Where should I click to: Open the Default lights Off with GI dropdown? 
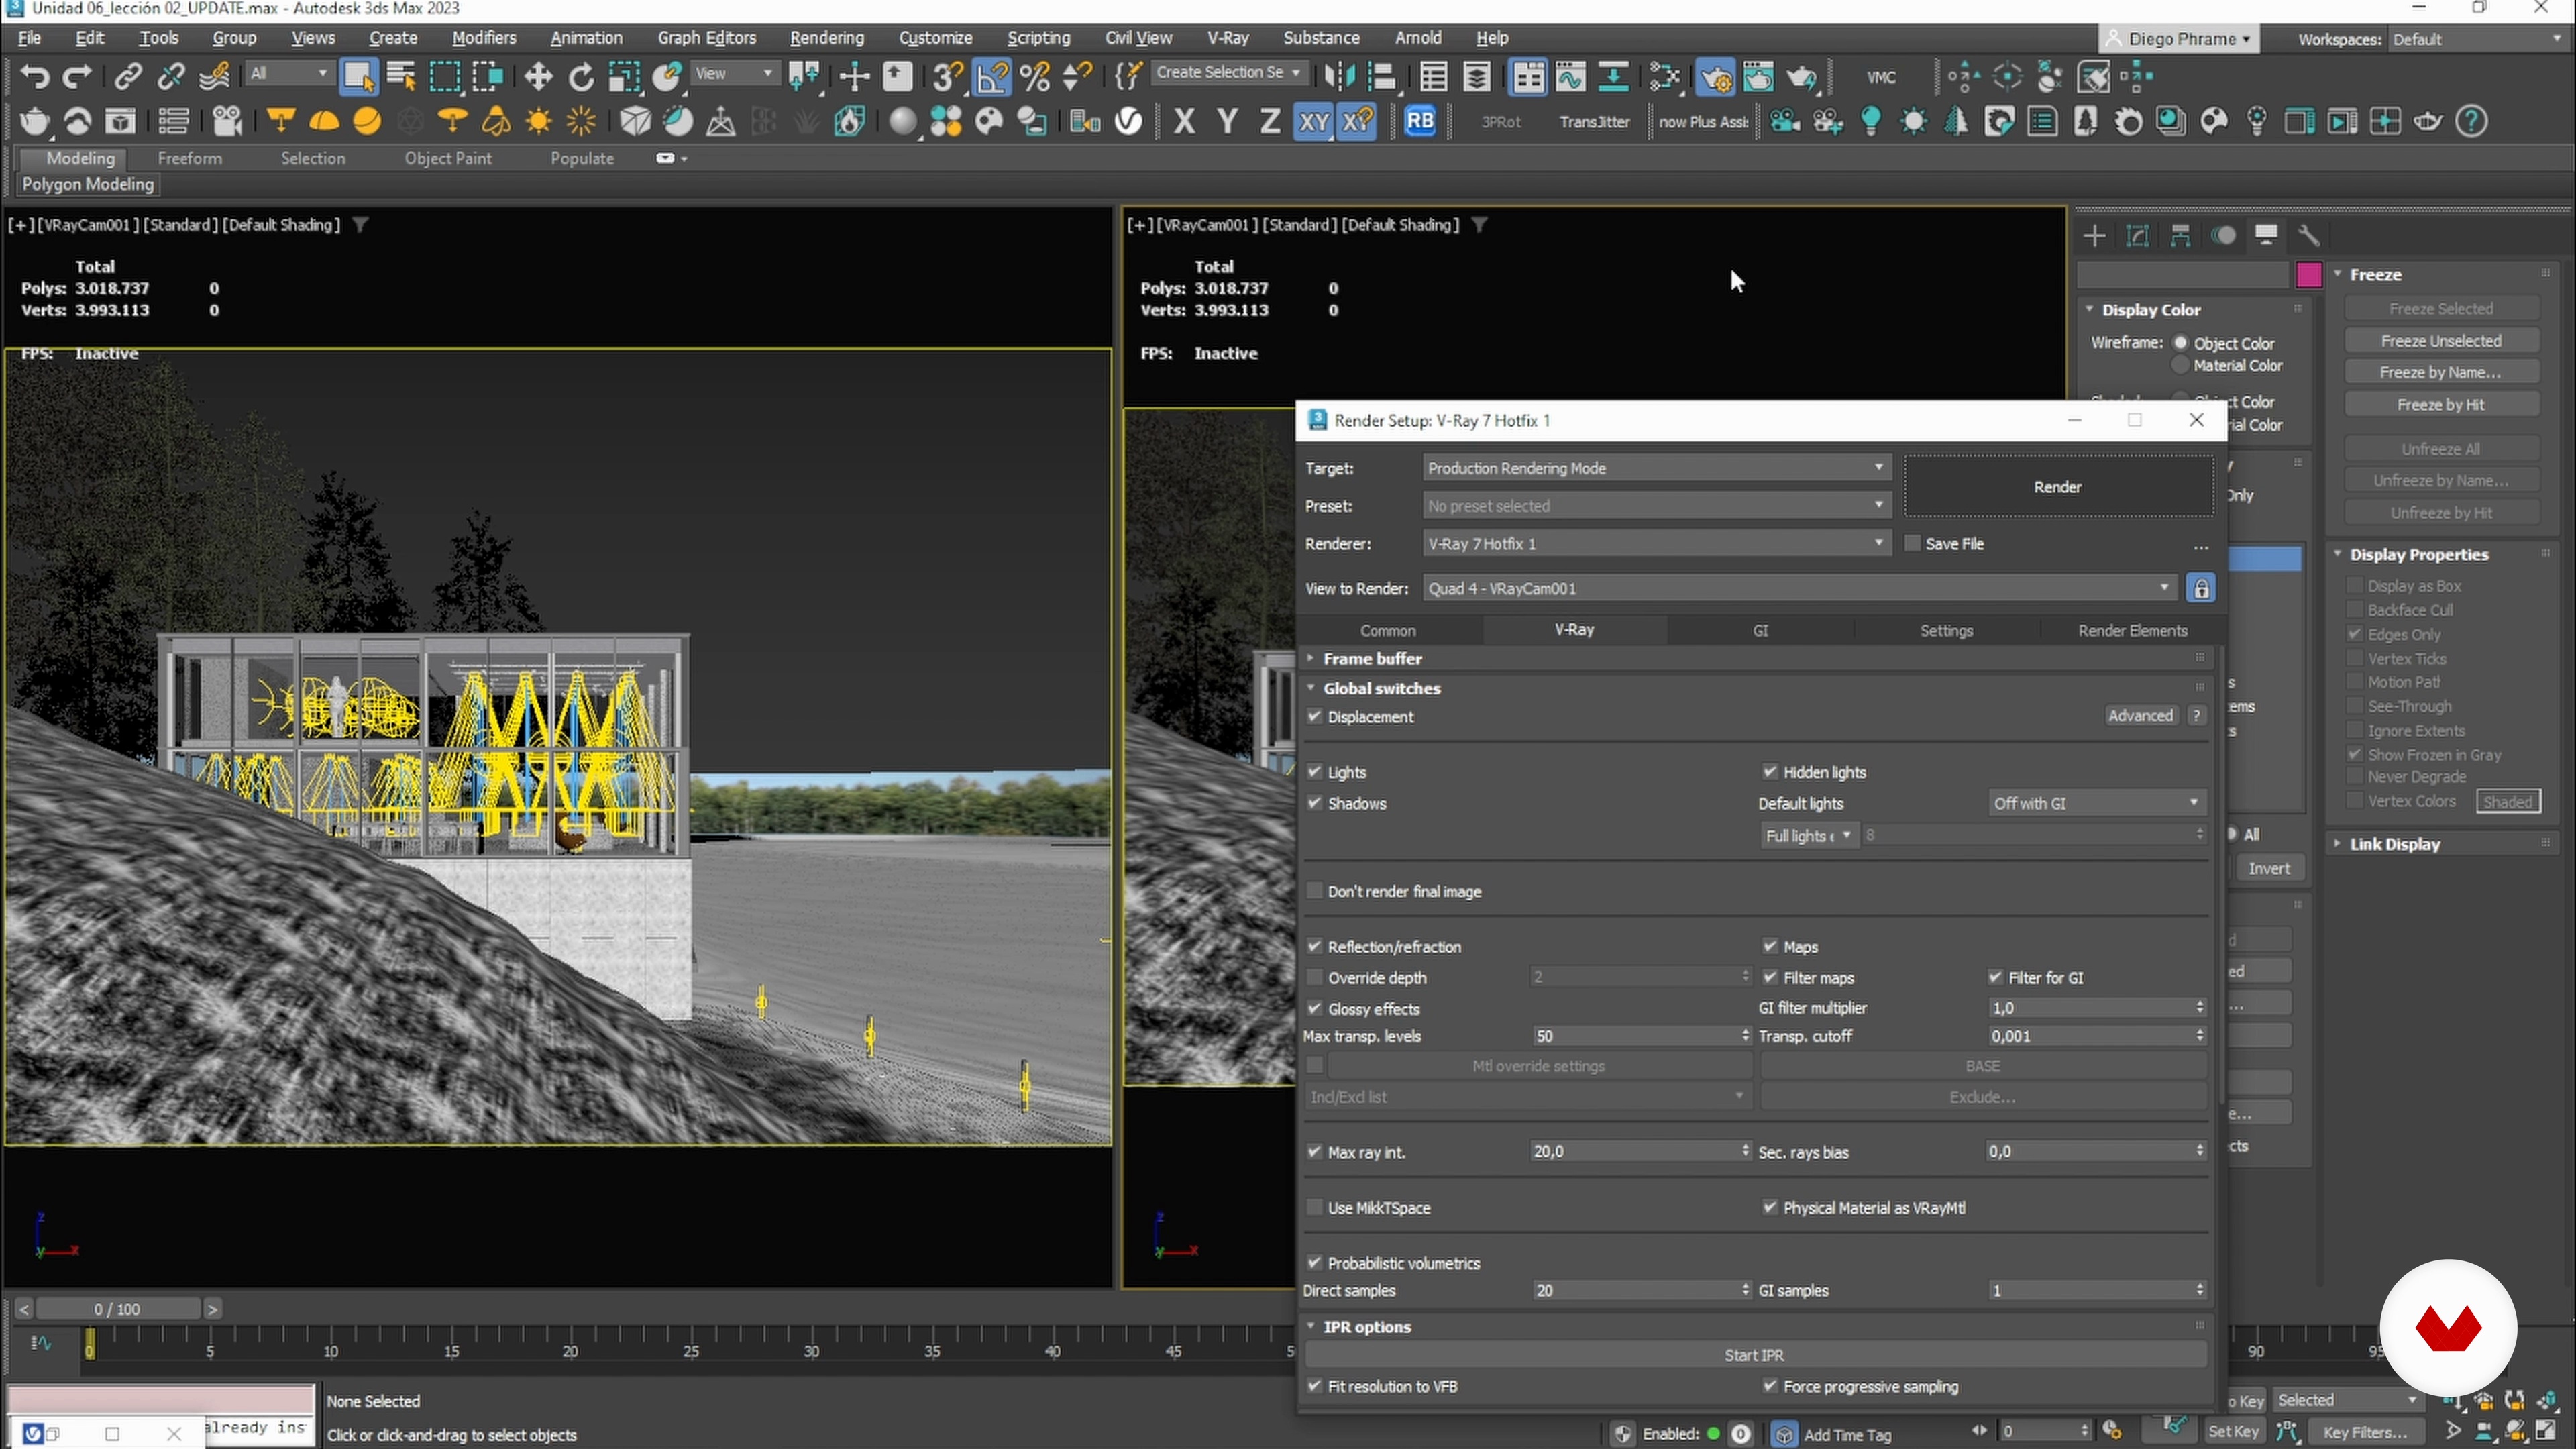pos(2096,803)
